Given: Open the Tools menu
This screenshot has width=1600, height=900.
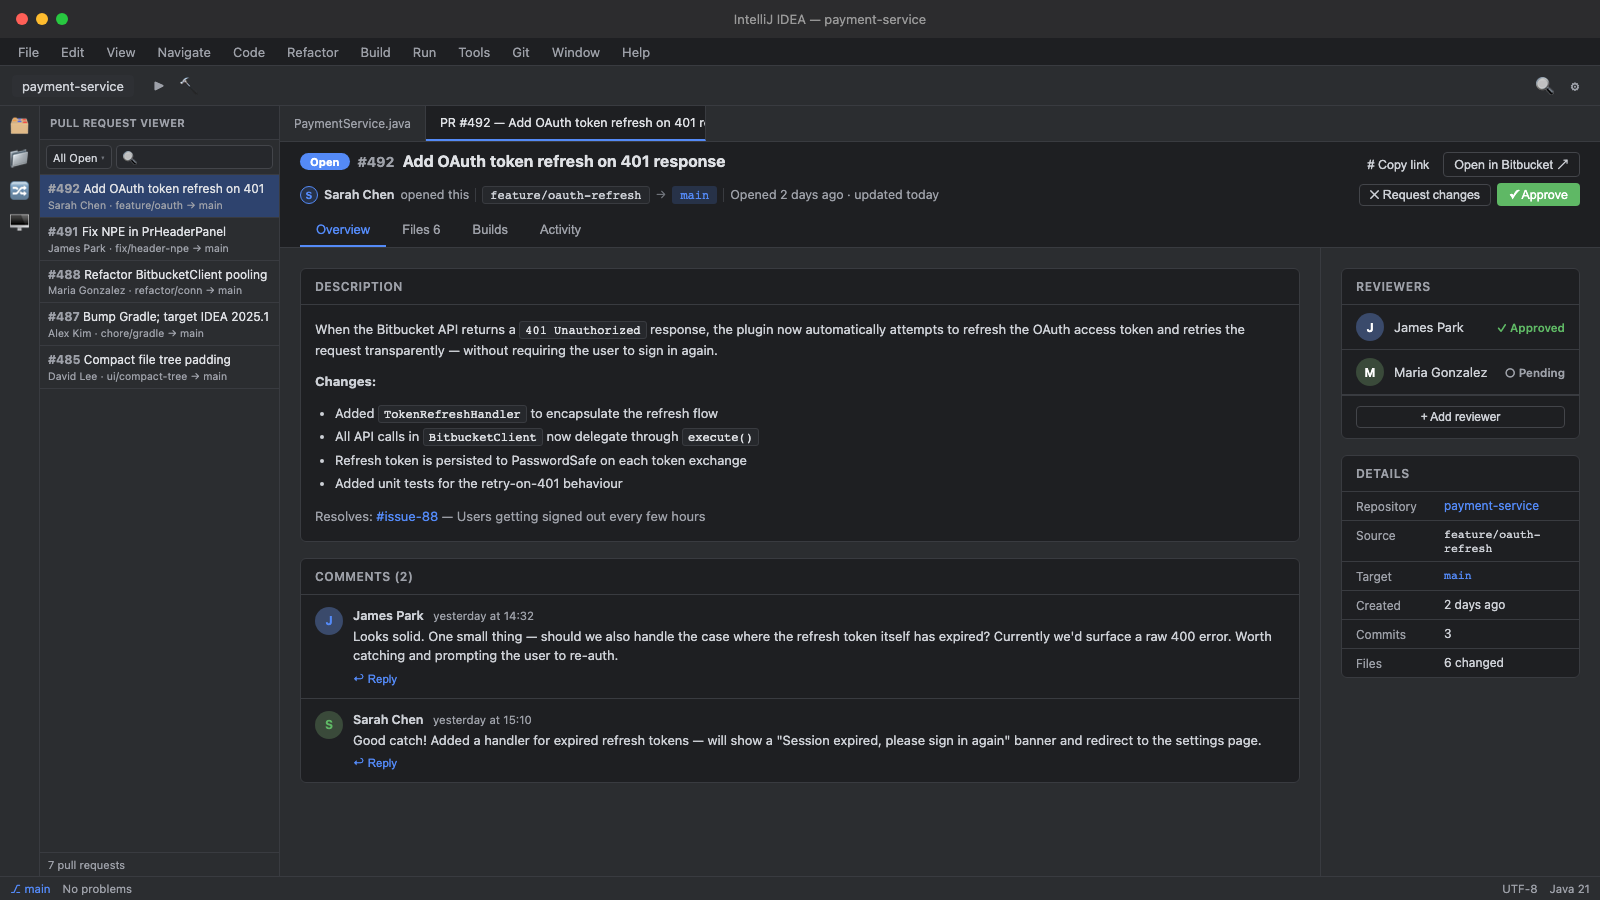Looking at the screenshot, I should 474,52.
